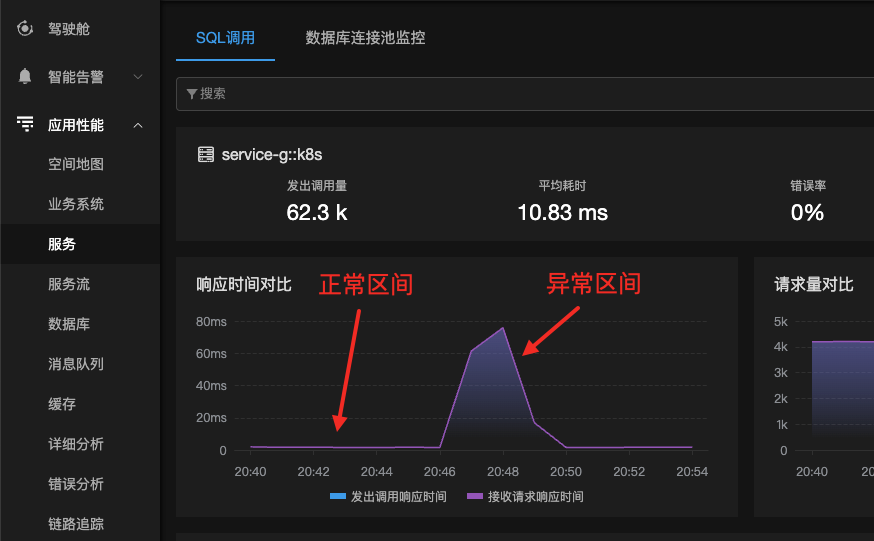The image size is (874, 541).
Task: Go to 业务系统 page
Action: (x=76, y=204)
